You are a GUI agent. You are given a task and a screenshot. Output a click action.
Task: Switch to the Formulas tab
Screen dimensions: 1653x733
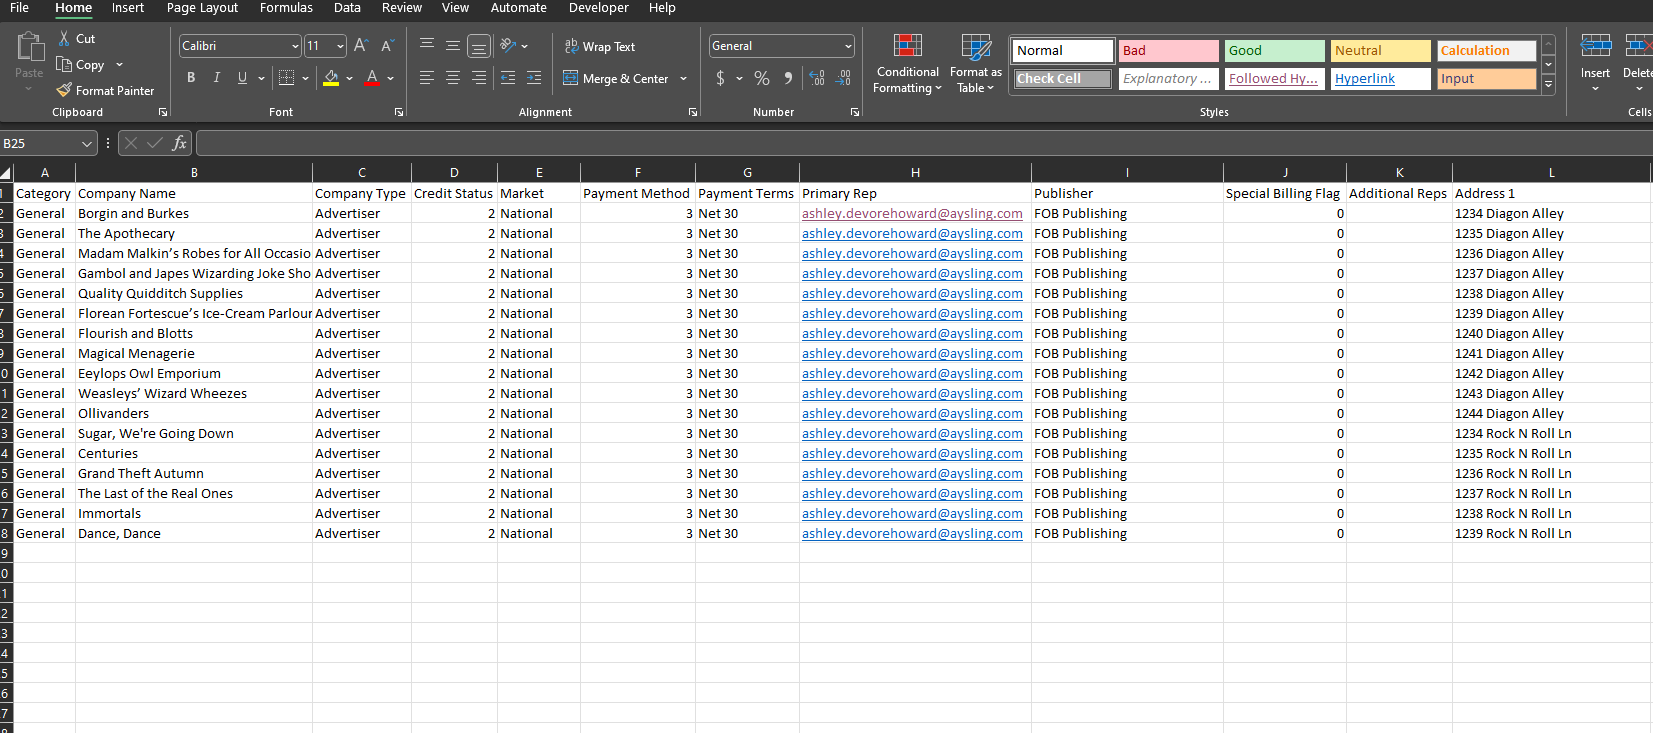(x=286, y=8)
